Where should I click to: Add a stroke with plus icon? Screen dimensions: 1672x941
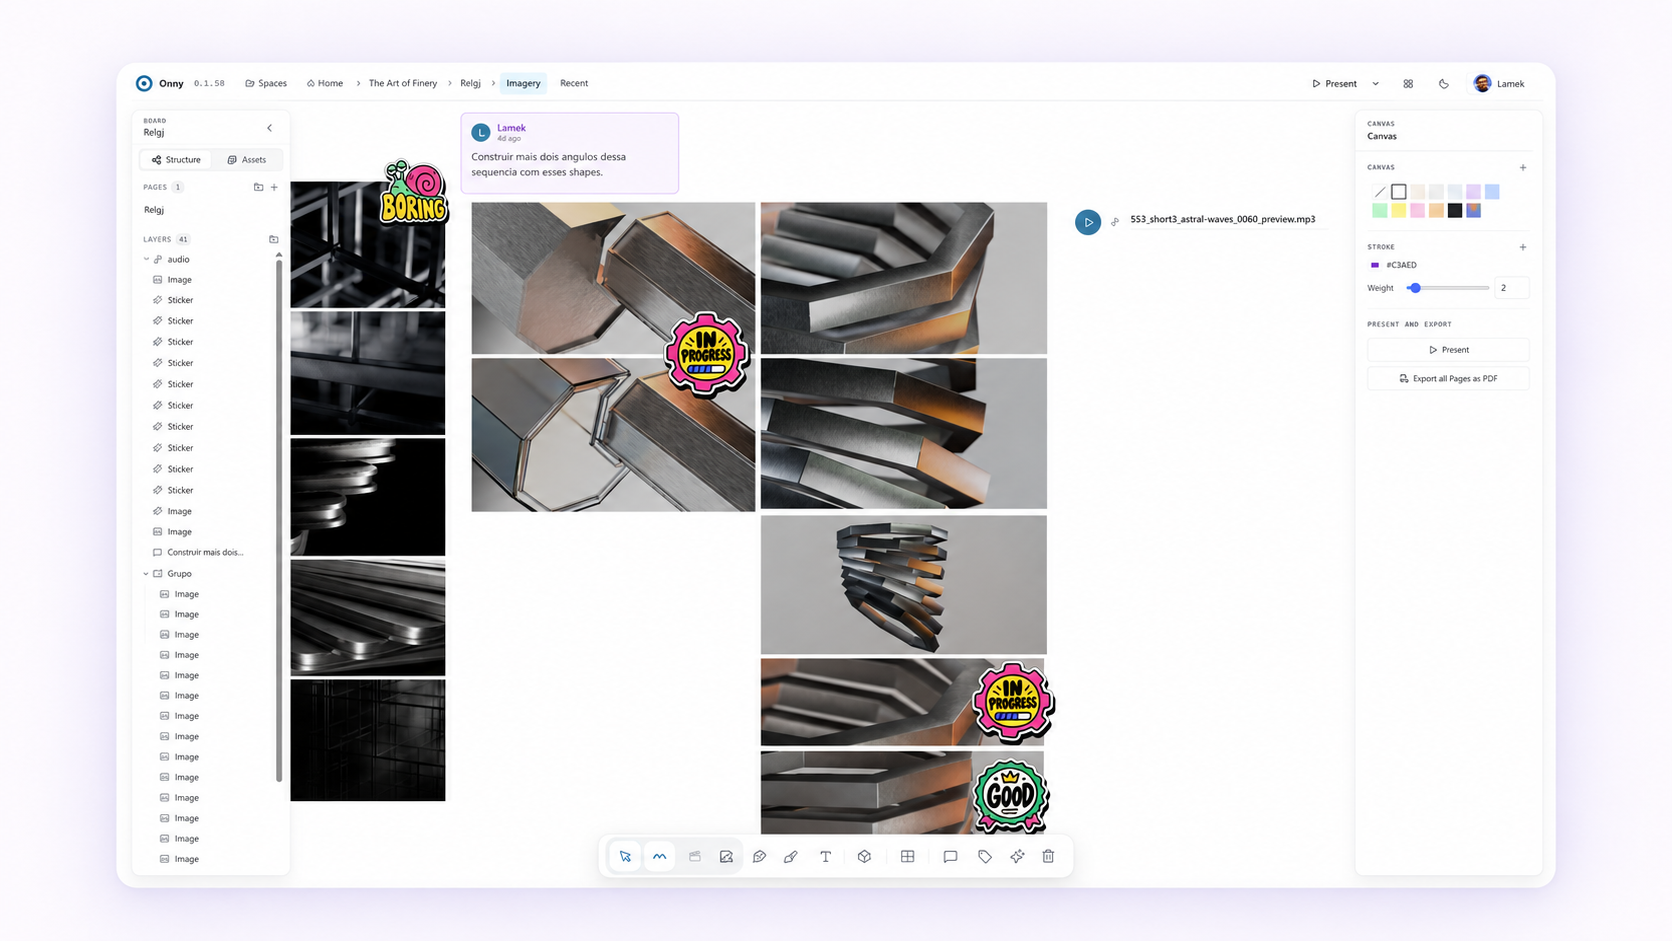(1523, 247)
